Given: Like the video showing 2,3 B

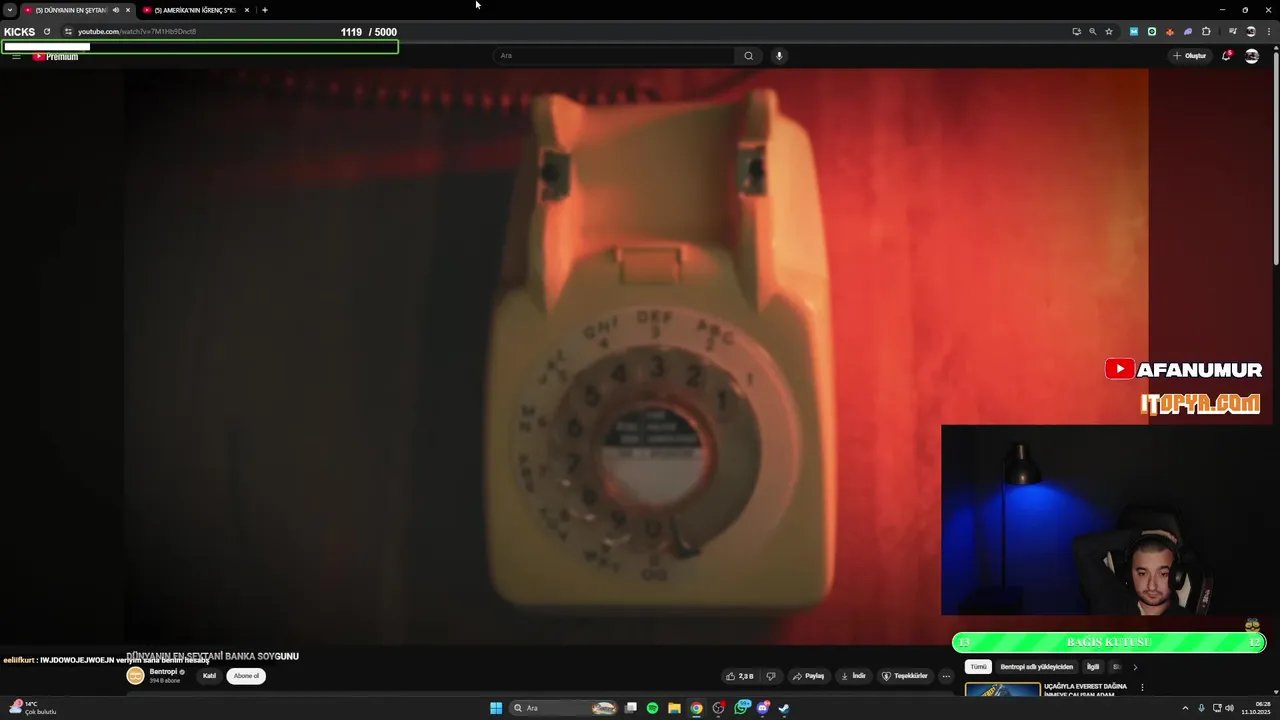Looking at the screenshot, I should [740, 676].
